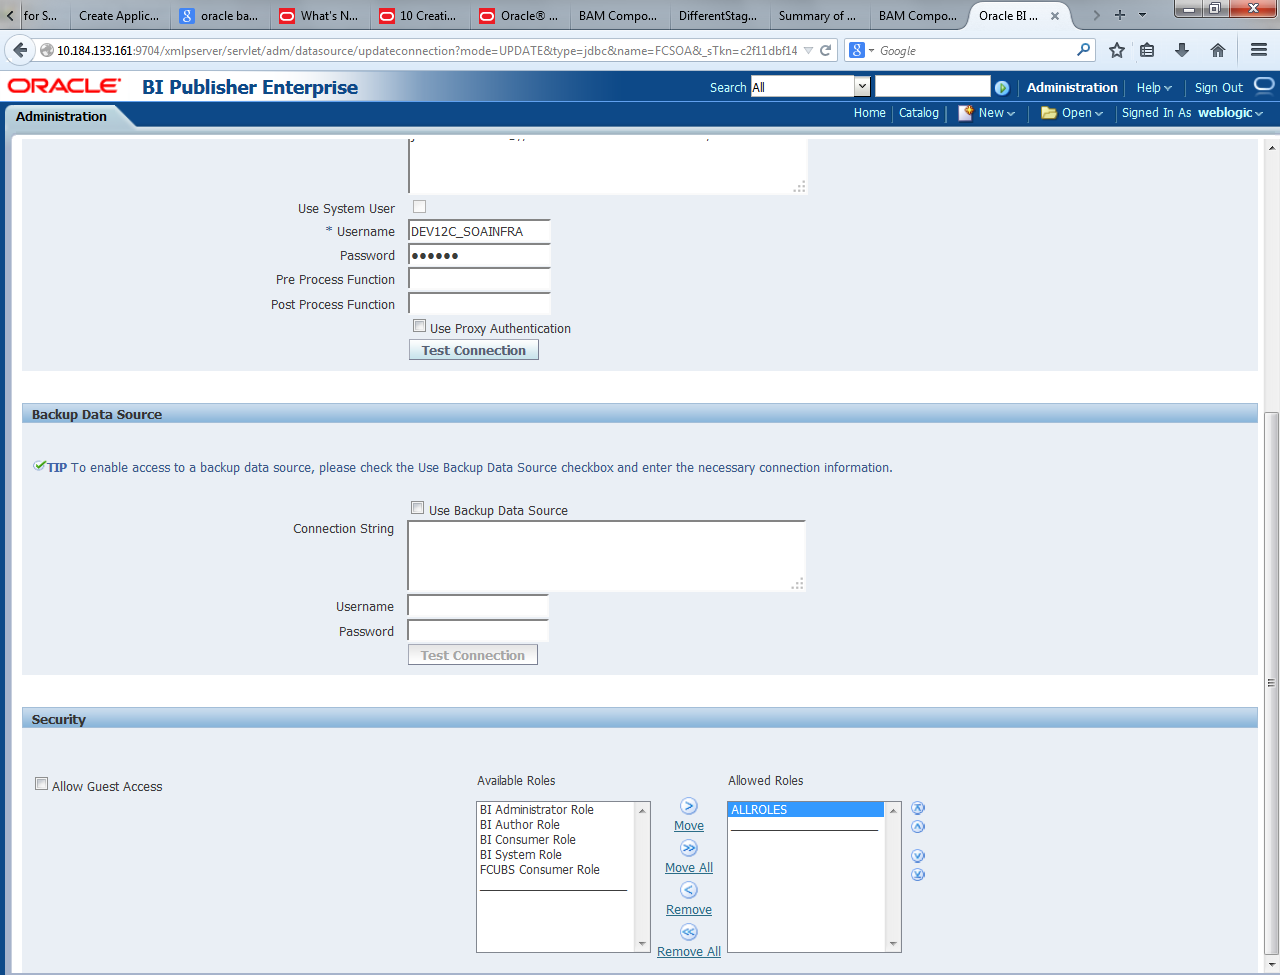Click the Move role arrow icon
This screenshot has width=1280, height=975.
click(x=689, y=806)
